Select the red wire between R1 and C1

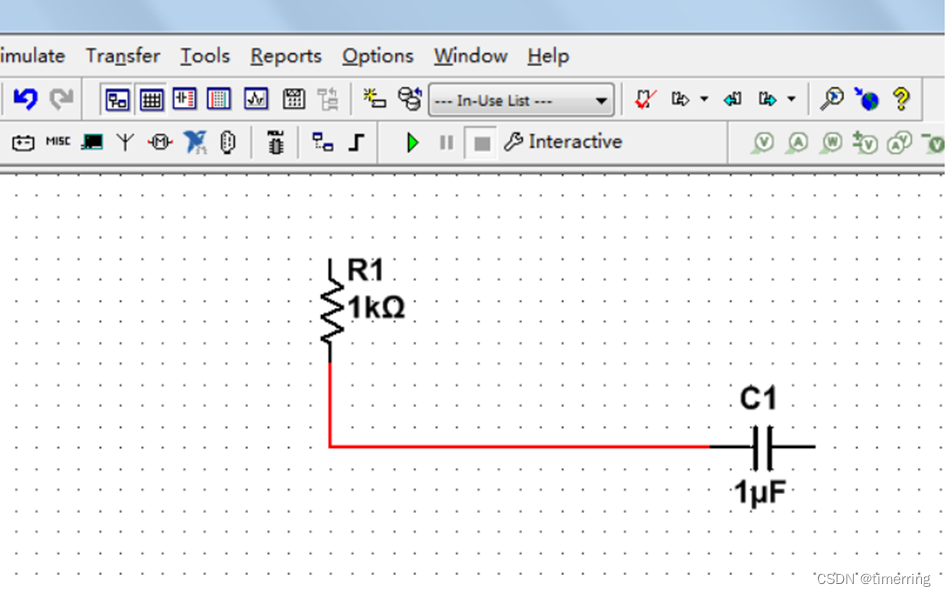(519, 447)
